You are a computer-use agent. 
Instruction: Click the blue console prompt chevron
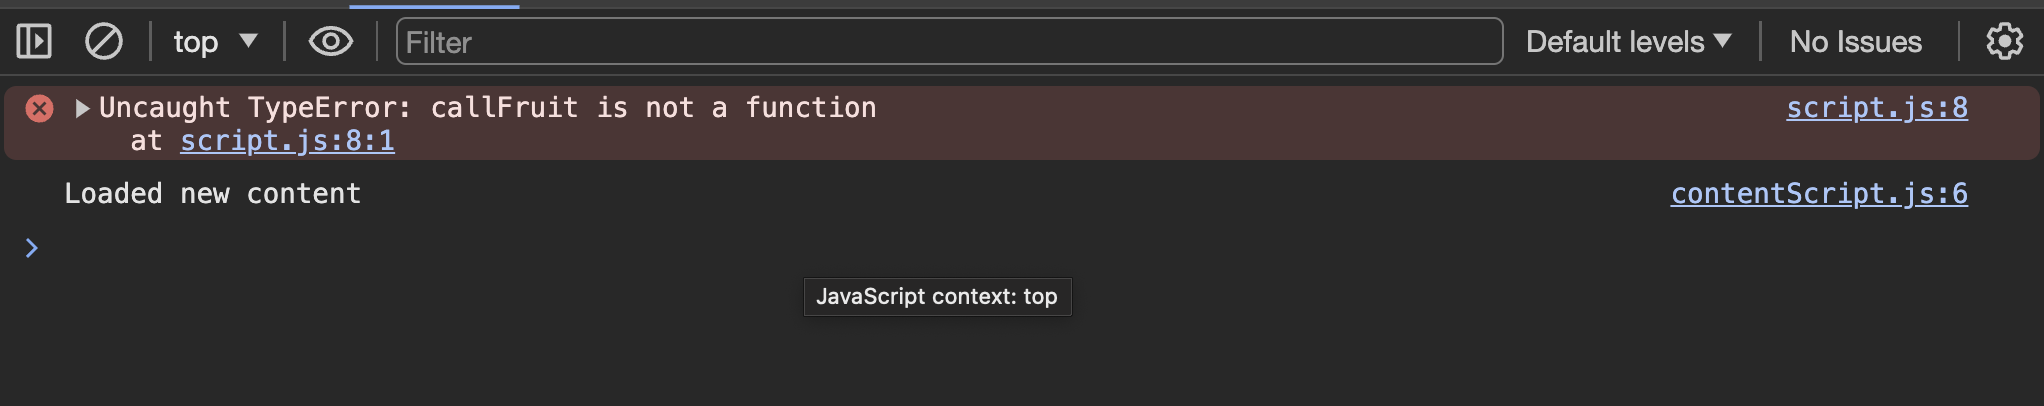(x=32, y=248)
